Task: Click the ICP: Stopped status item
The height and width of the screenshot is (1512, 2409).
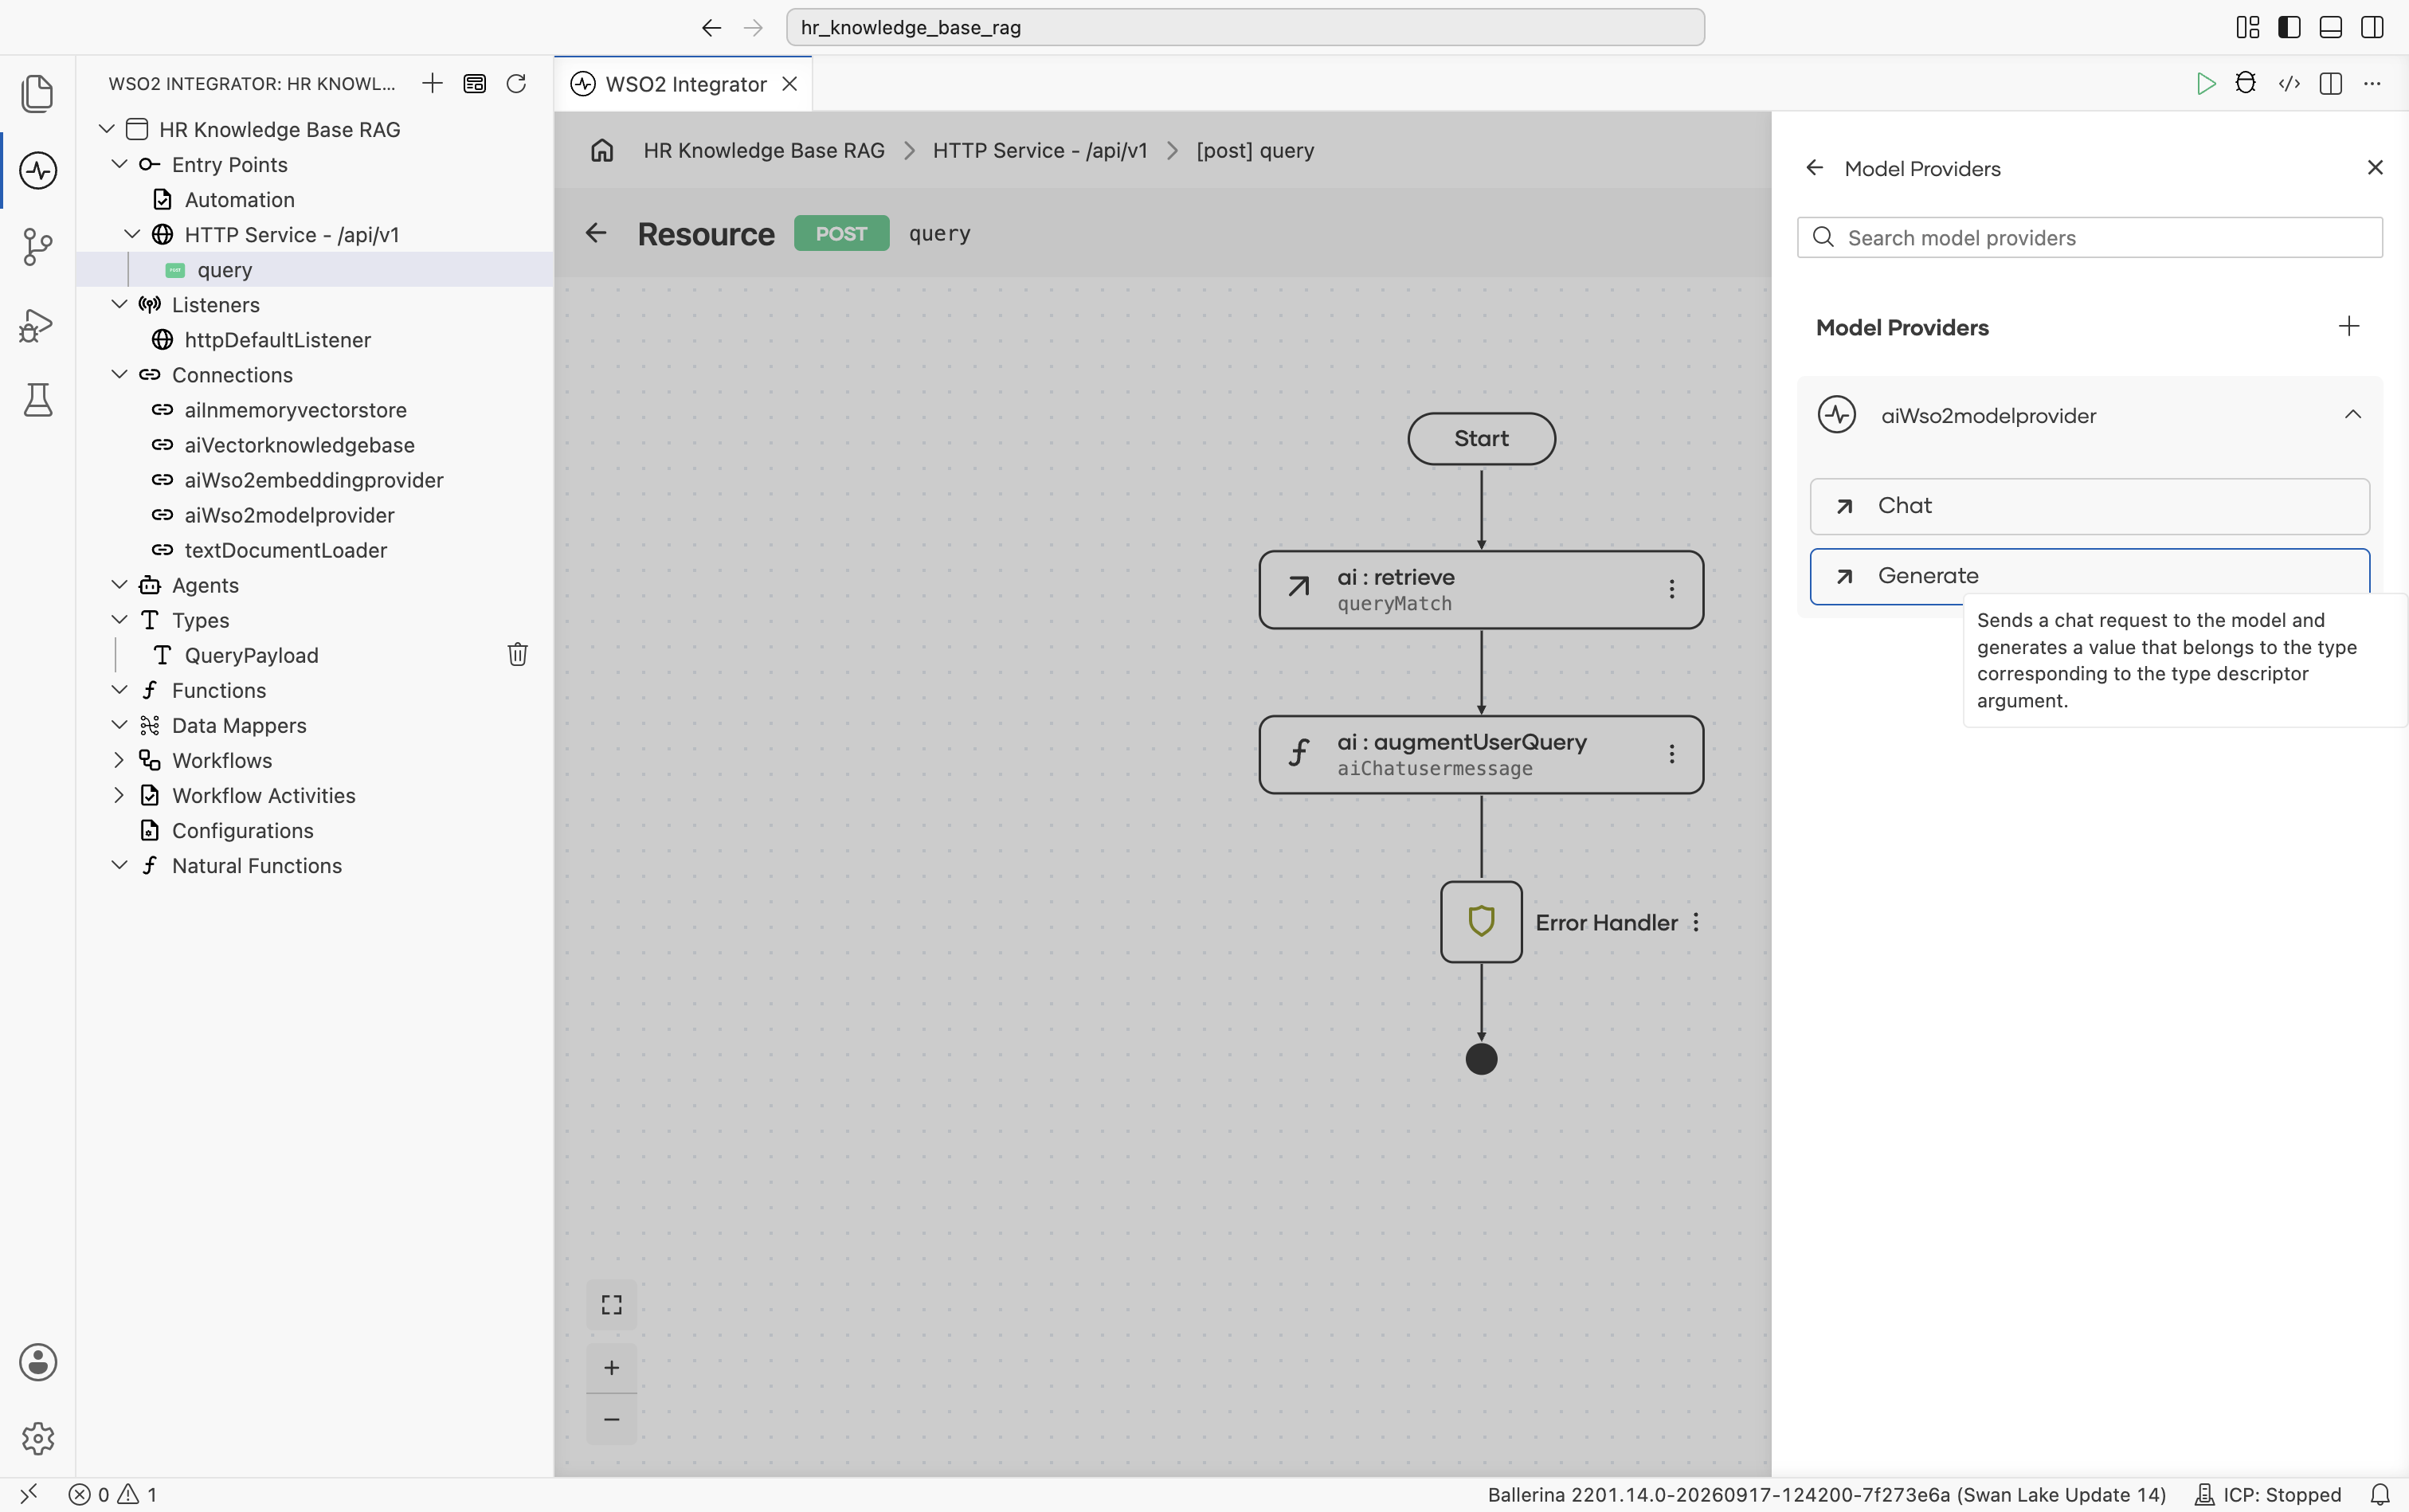Action: (x=2268, y=1494)
